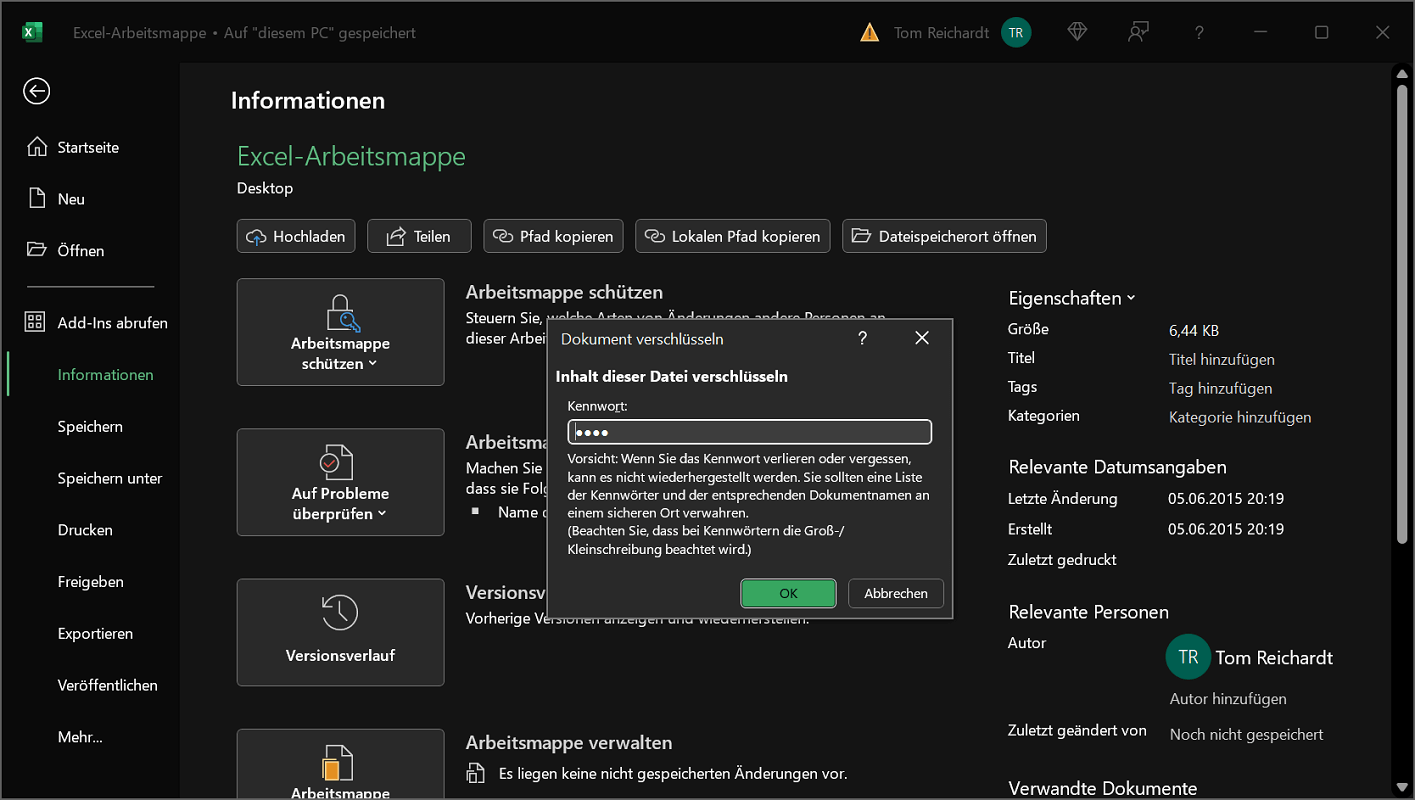Select Speichern in the sidebar

[90, 426]
